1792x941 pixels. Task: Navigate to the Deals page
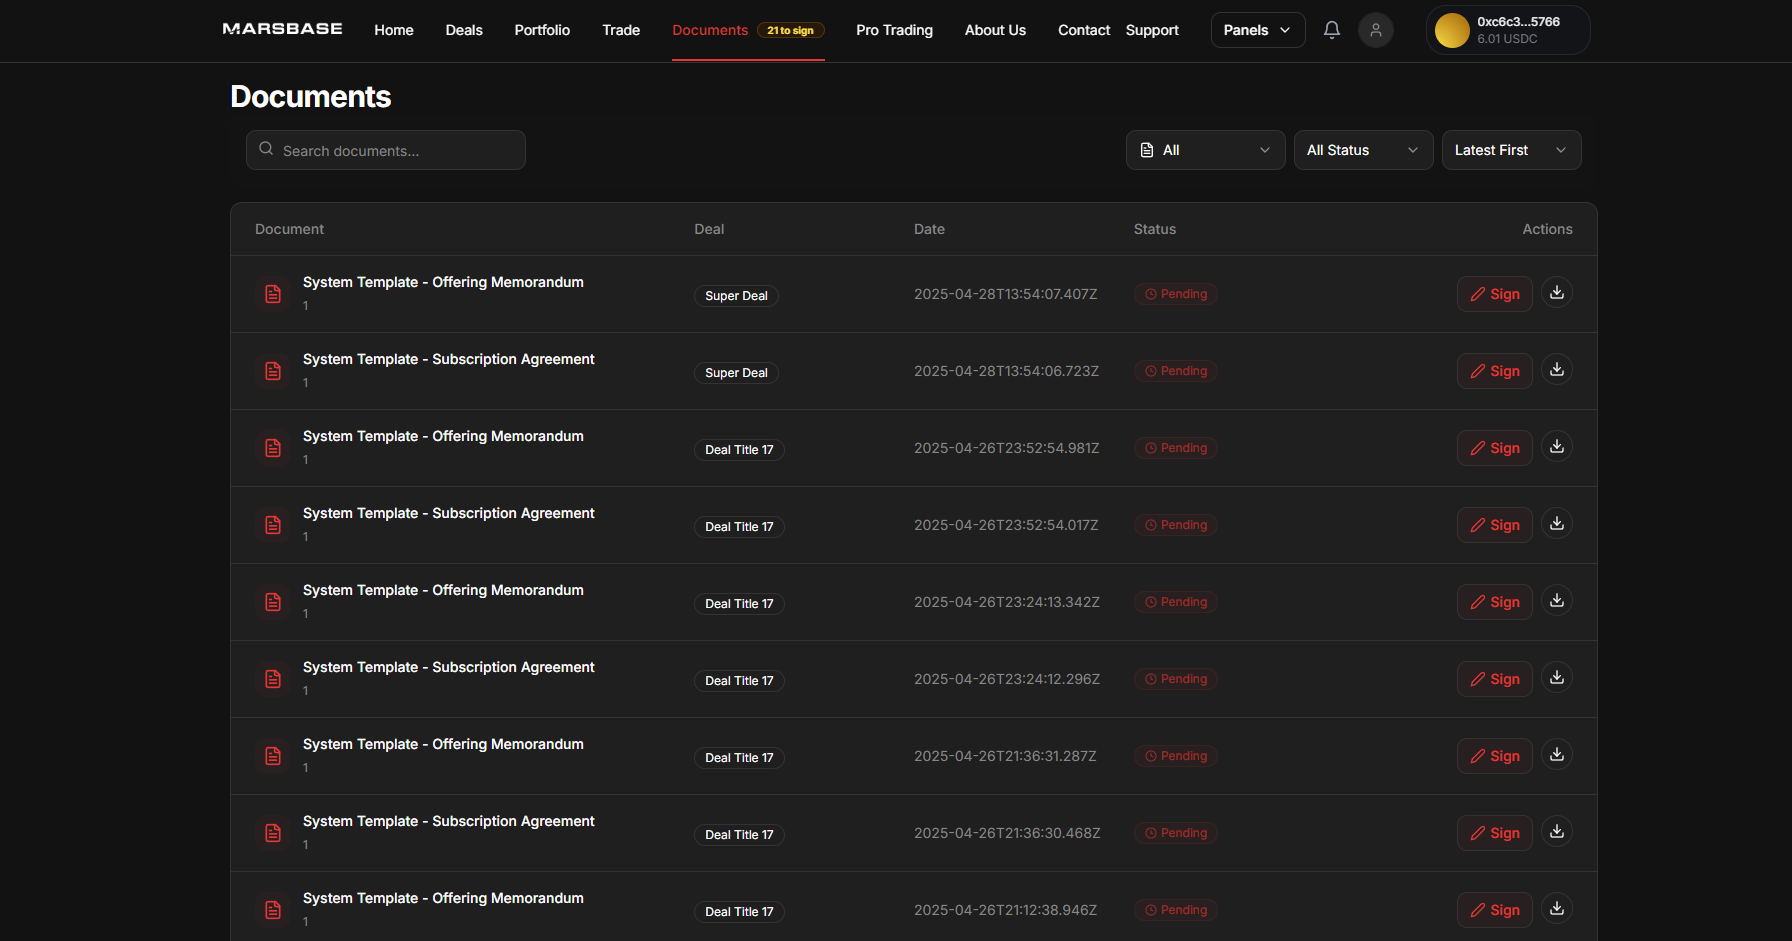(464, 30)
